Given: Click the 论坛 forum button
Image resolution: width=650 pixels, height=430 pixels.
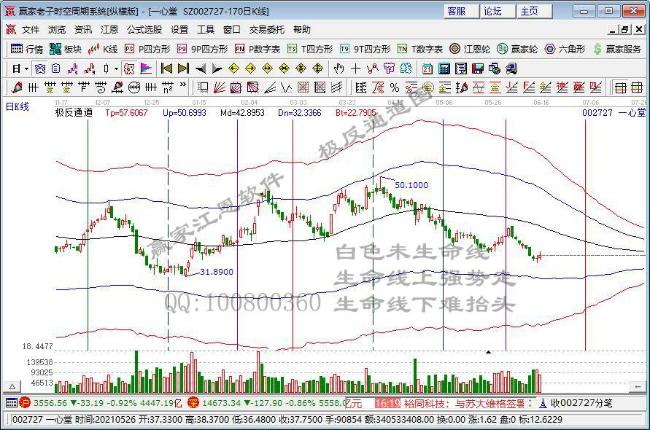Looking at the screenshot, I should coord(497,11).
